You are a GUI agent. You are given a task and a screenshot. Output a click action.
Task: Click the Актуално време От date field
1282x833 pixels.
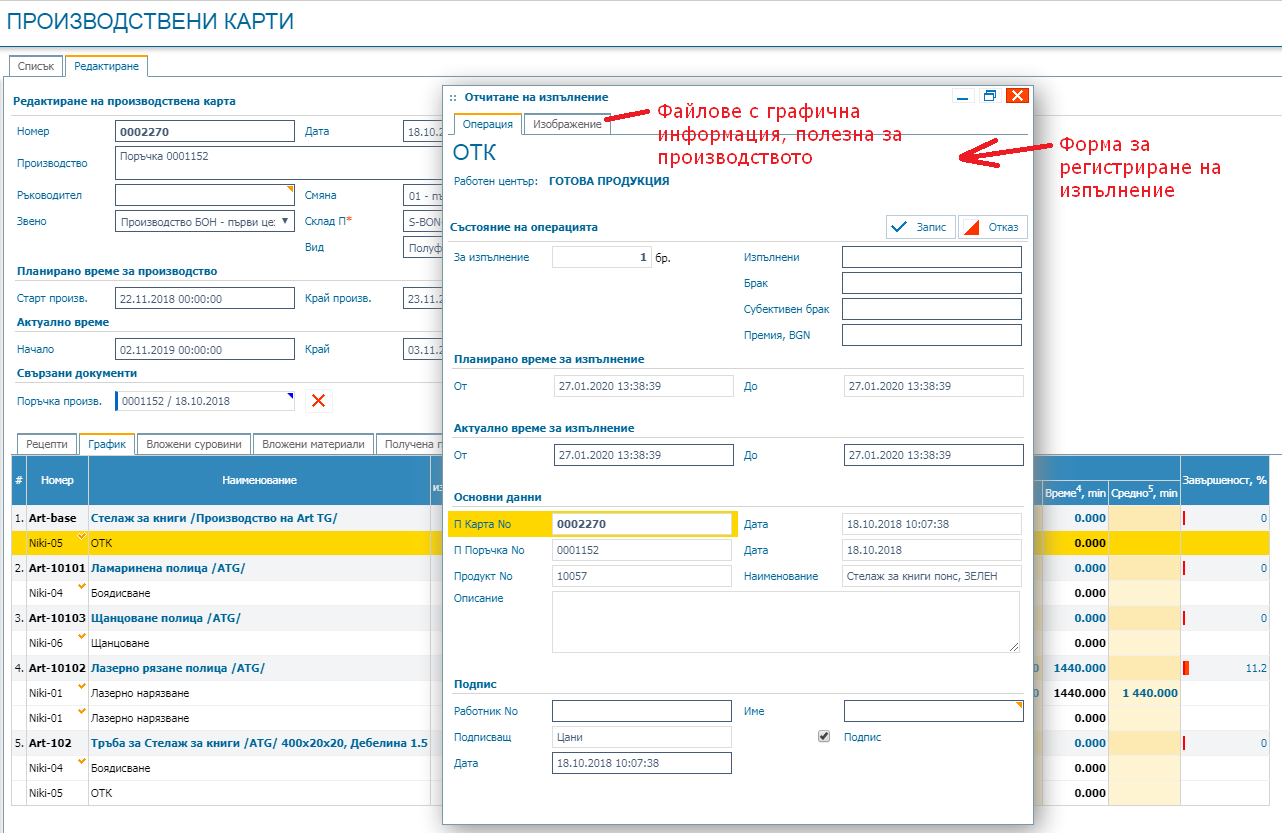click(644, 455)
